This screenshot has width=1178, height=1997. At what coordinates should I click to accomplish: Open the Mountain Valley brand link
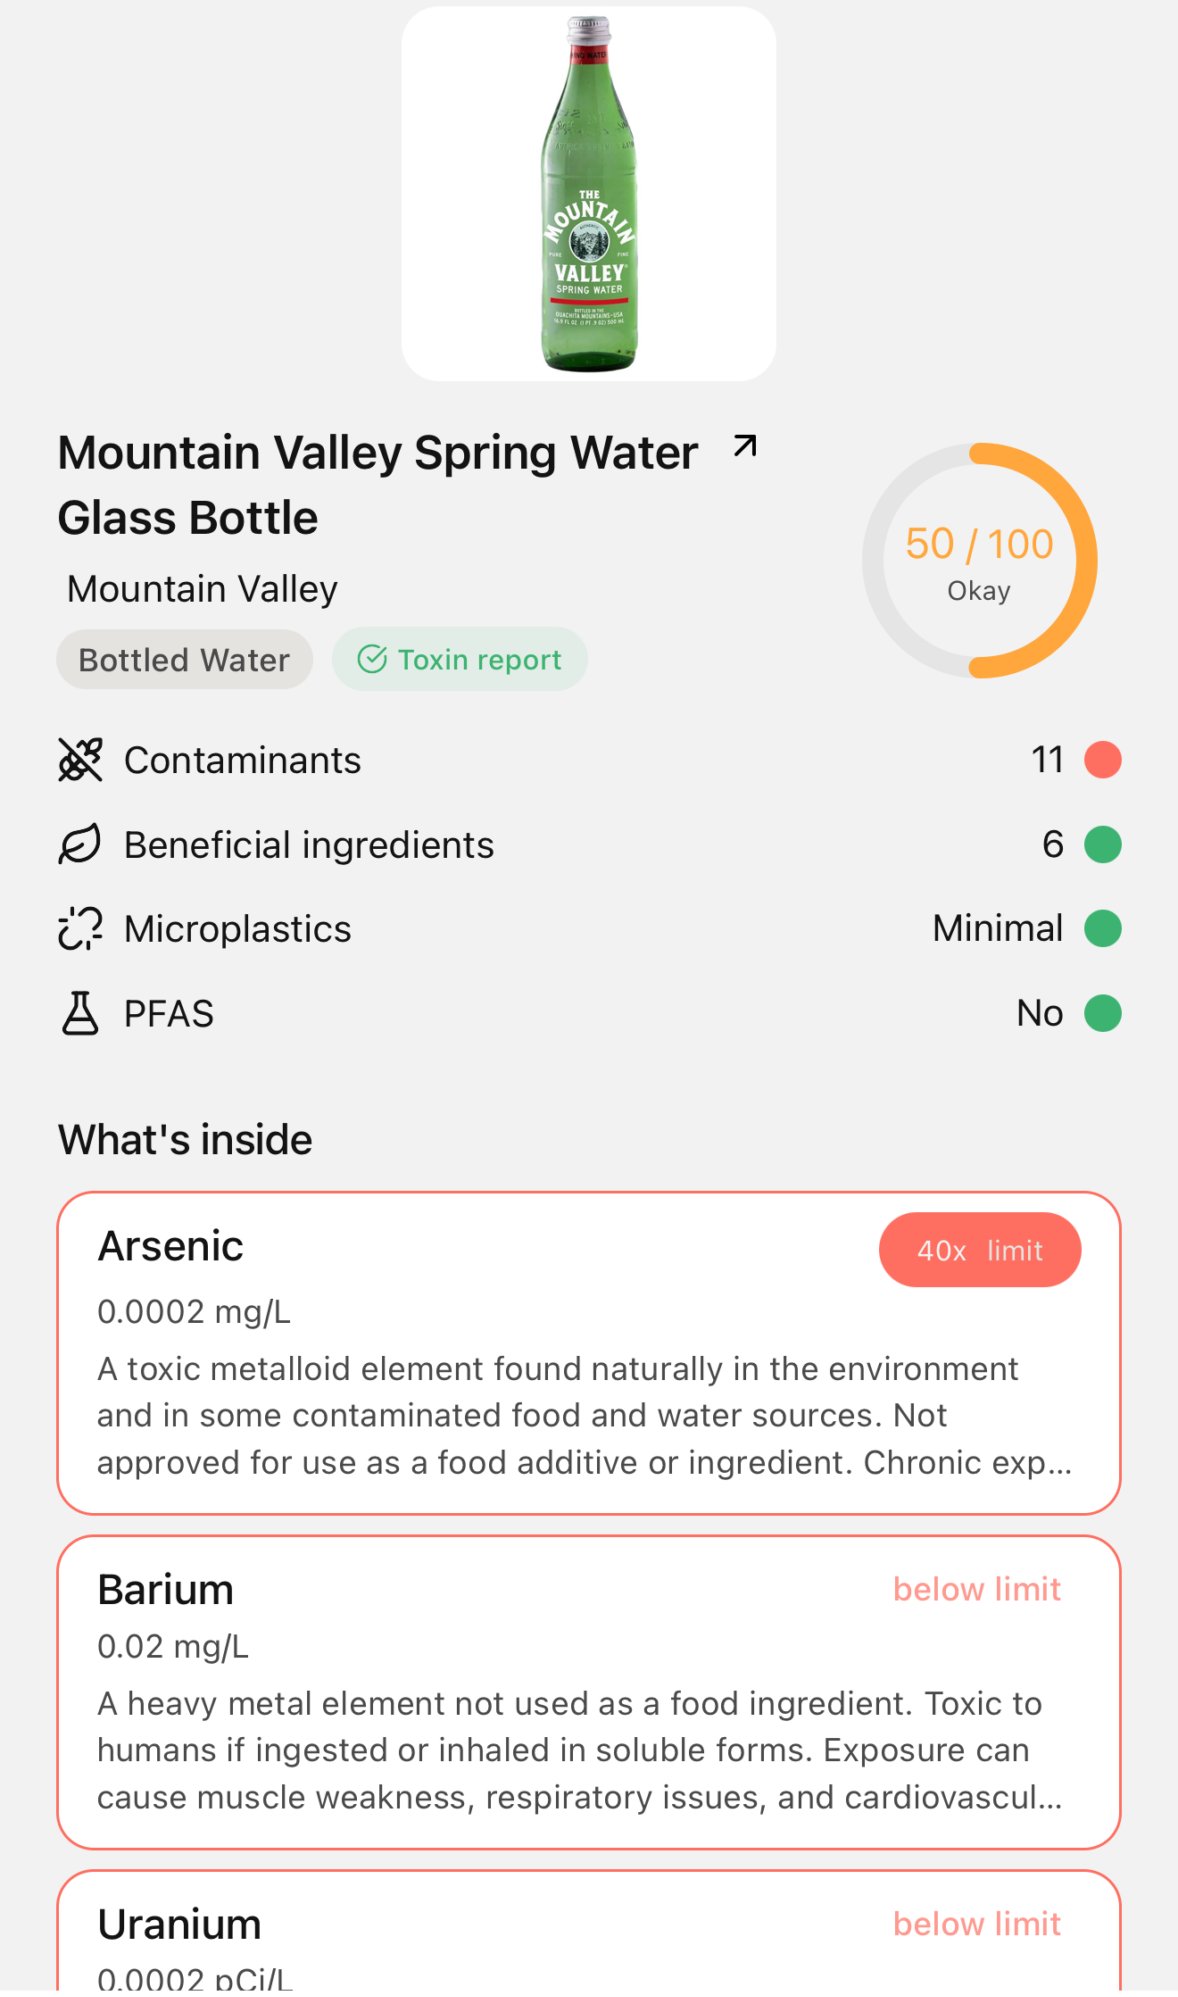tap(202, 589)
